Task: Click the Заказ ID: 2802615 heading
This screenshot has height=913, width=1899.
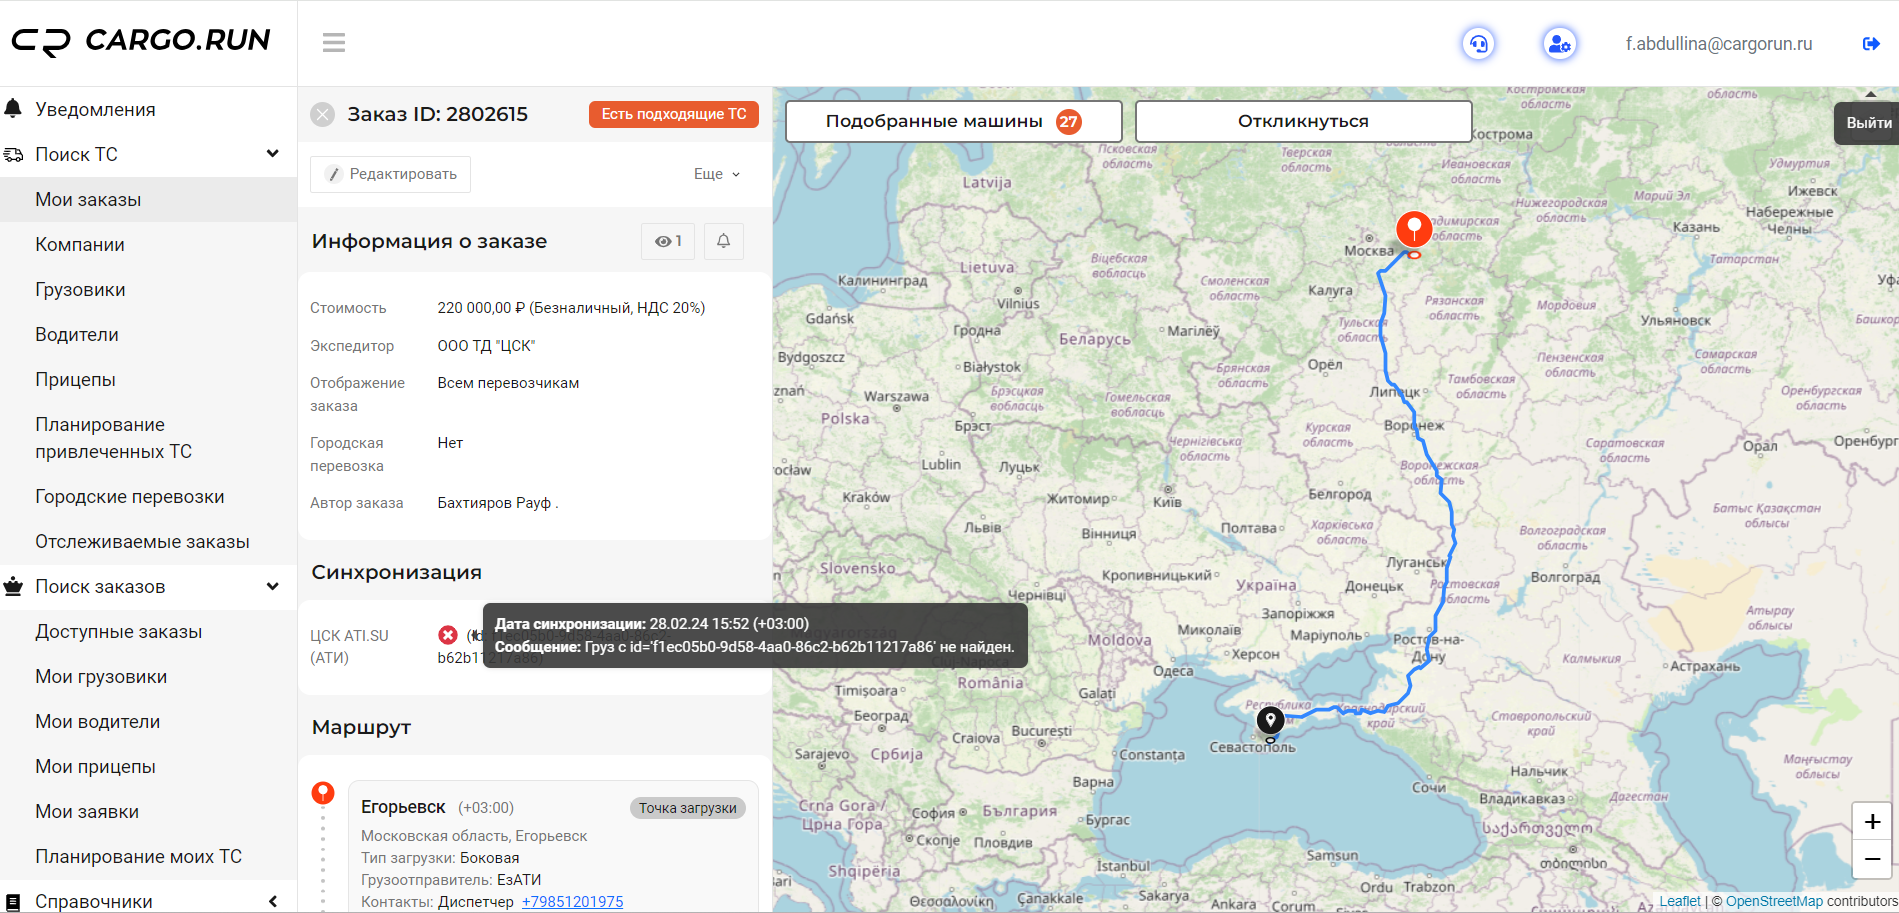Action: click(x=437, y=114)
